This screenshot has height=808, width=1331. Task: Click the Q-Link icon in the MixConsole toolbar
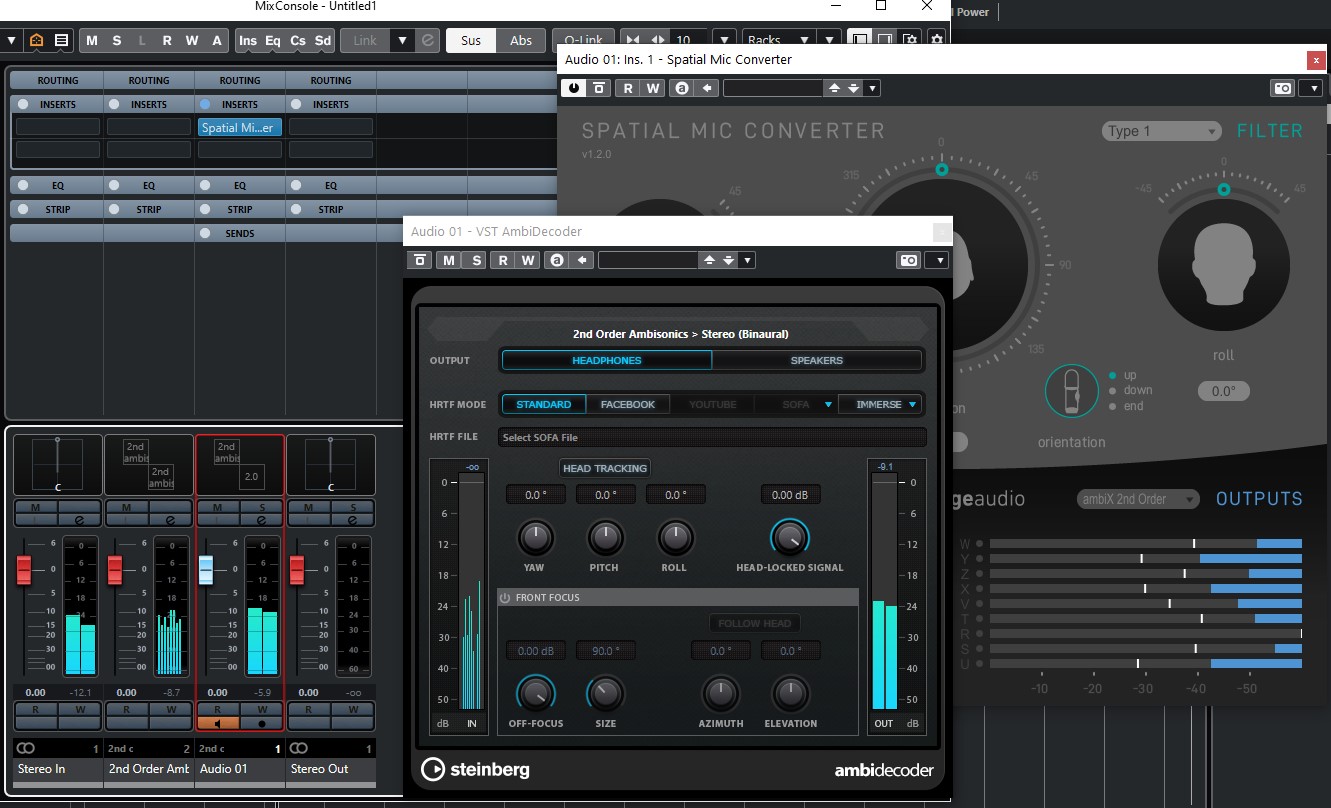583,40
